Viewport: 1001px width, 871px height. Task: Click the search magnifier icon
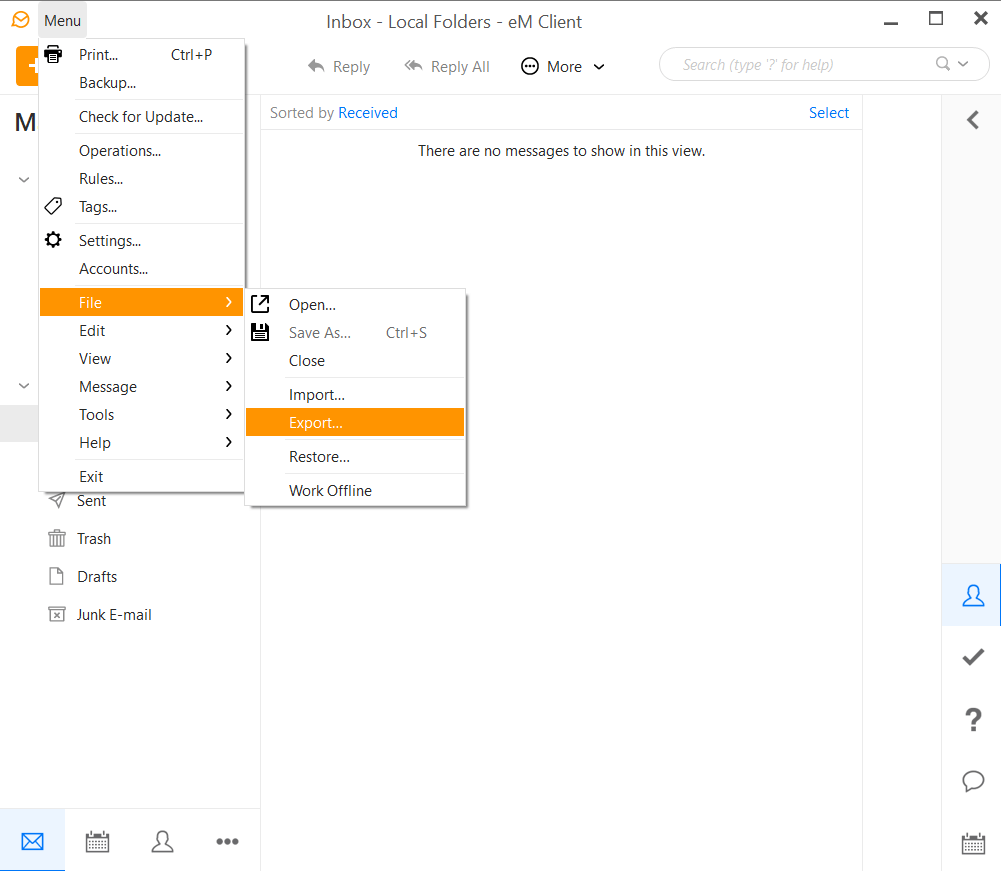943,64
